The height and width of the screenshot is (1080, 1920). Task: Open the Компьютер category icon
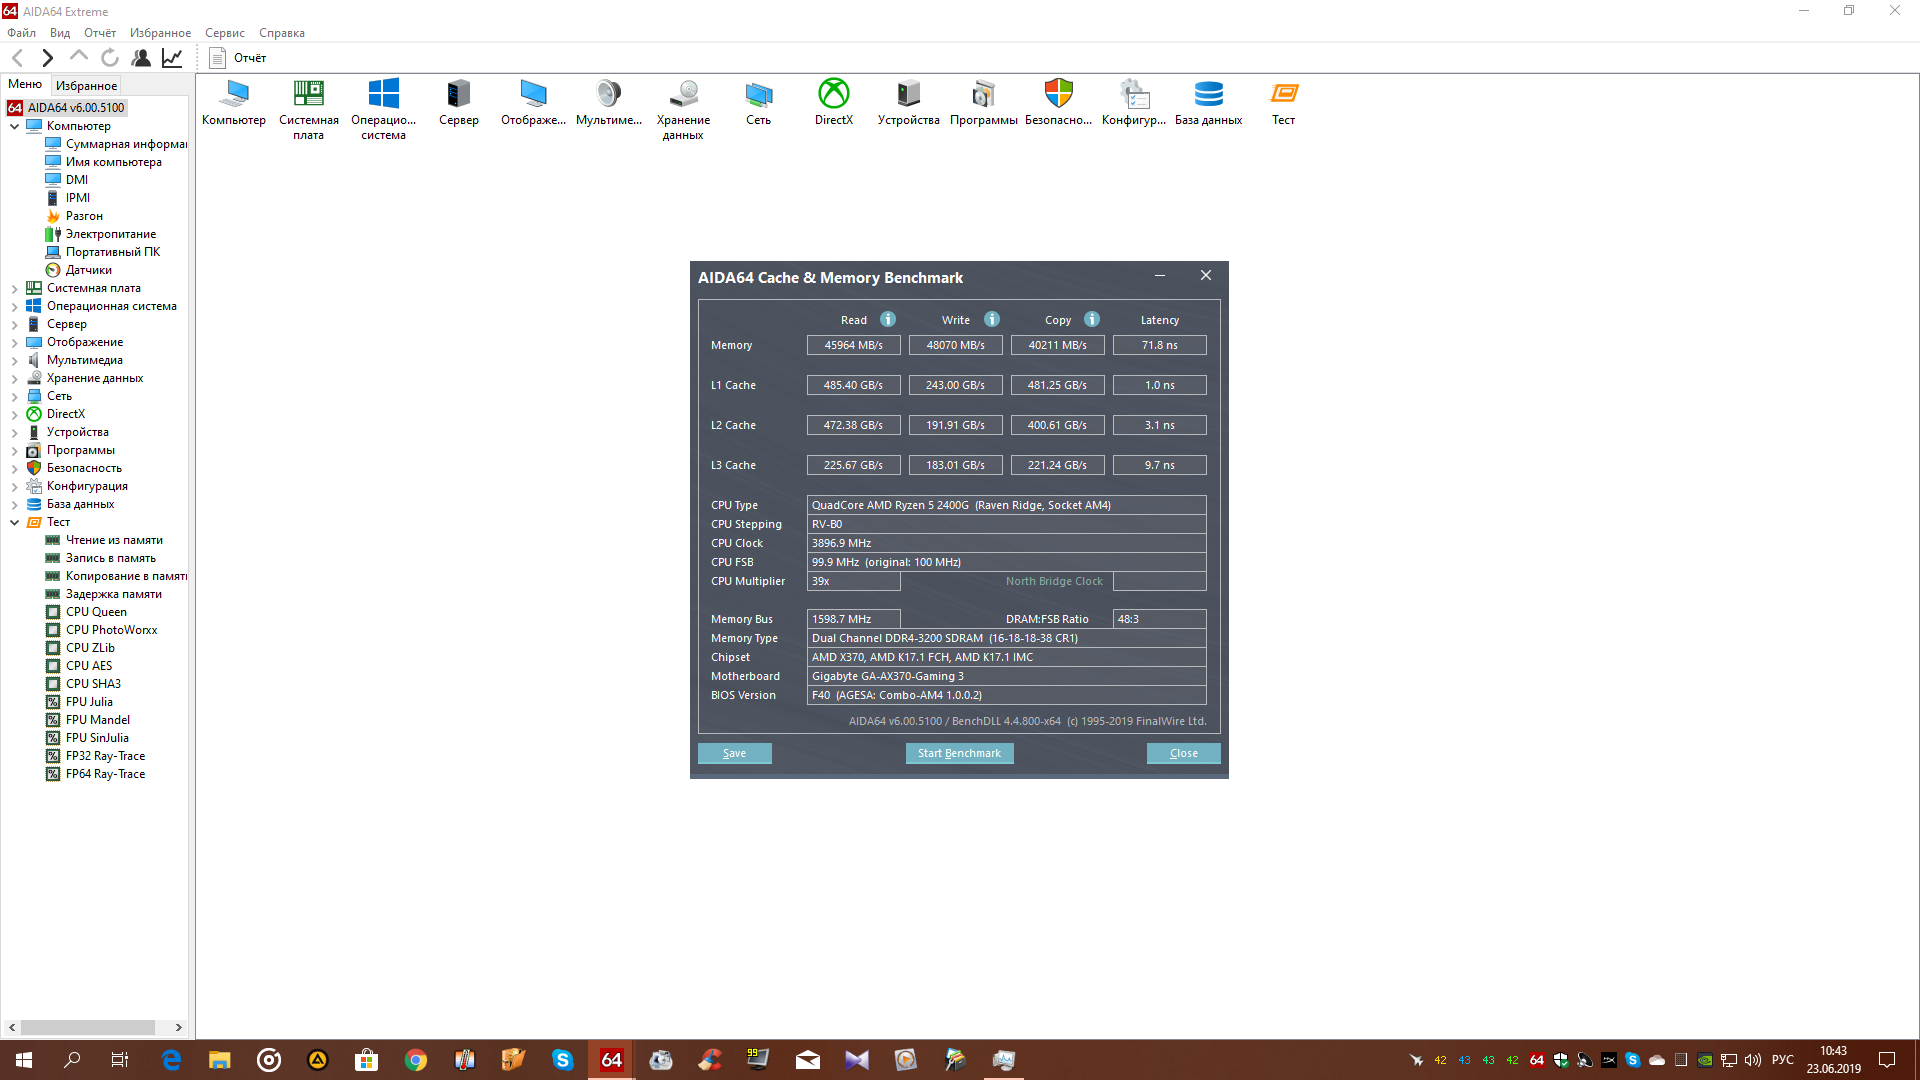click(234, 102)
